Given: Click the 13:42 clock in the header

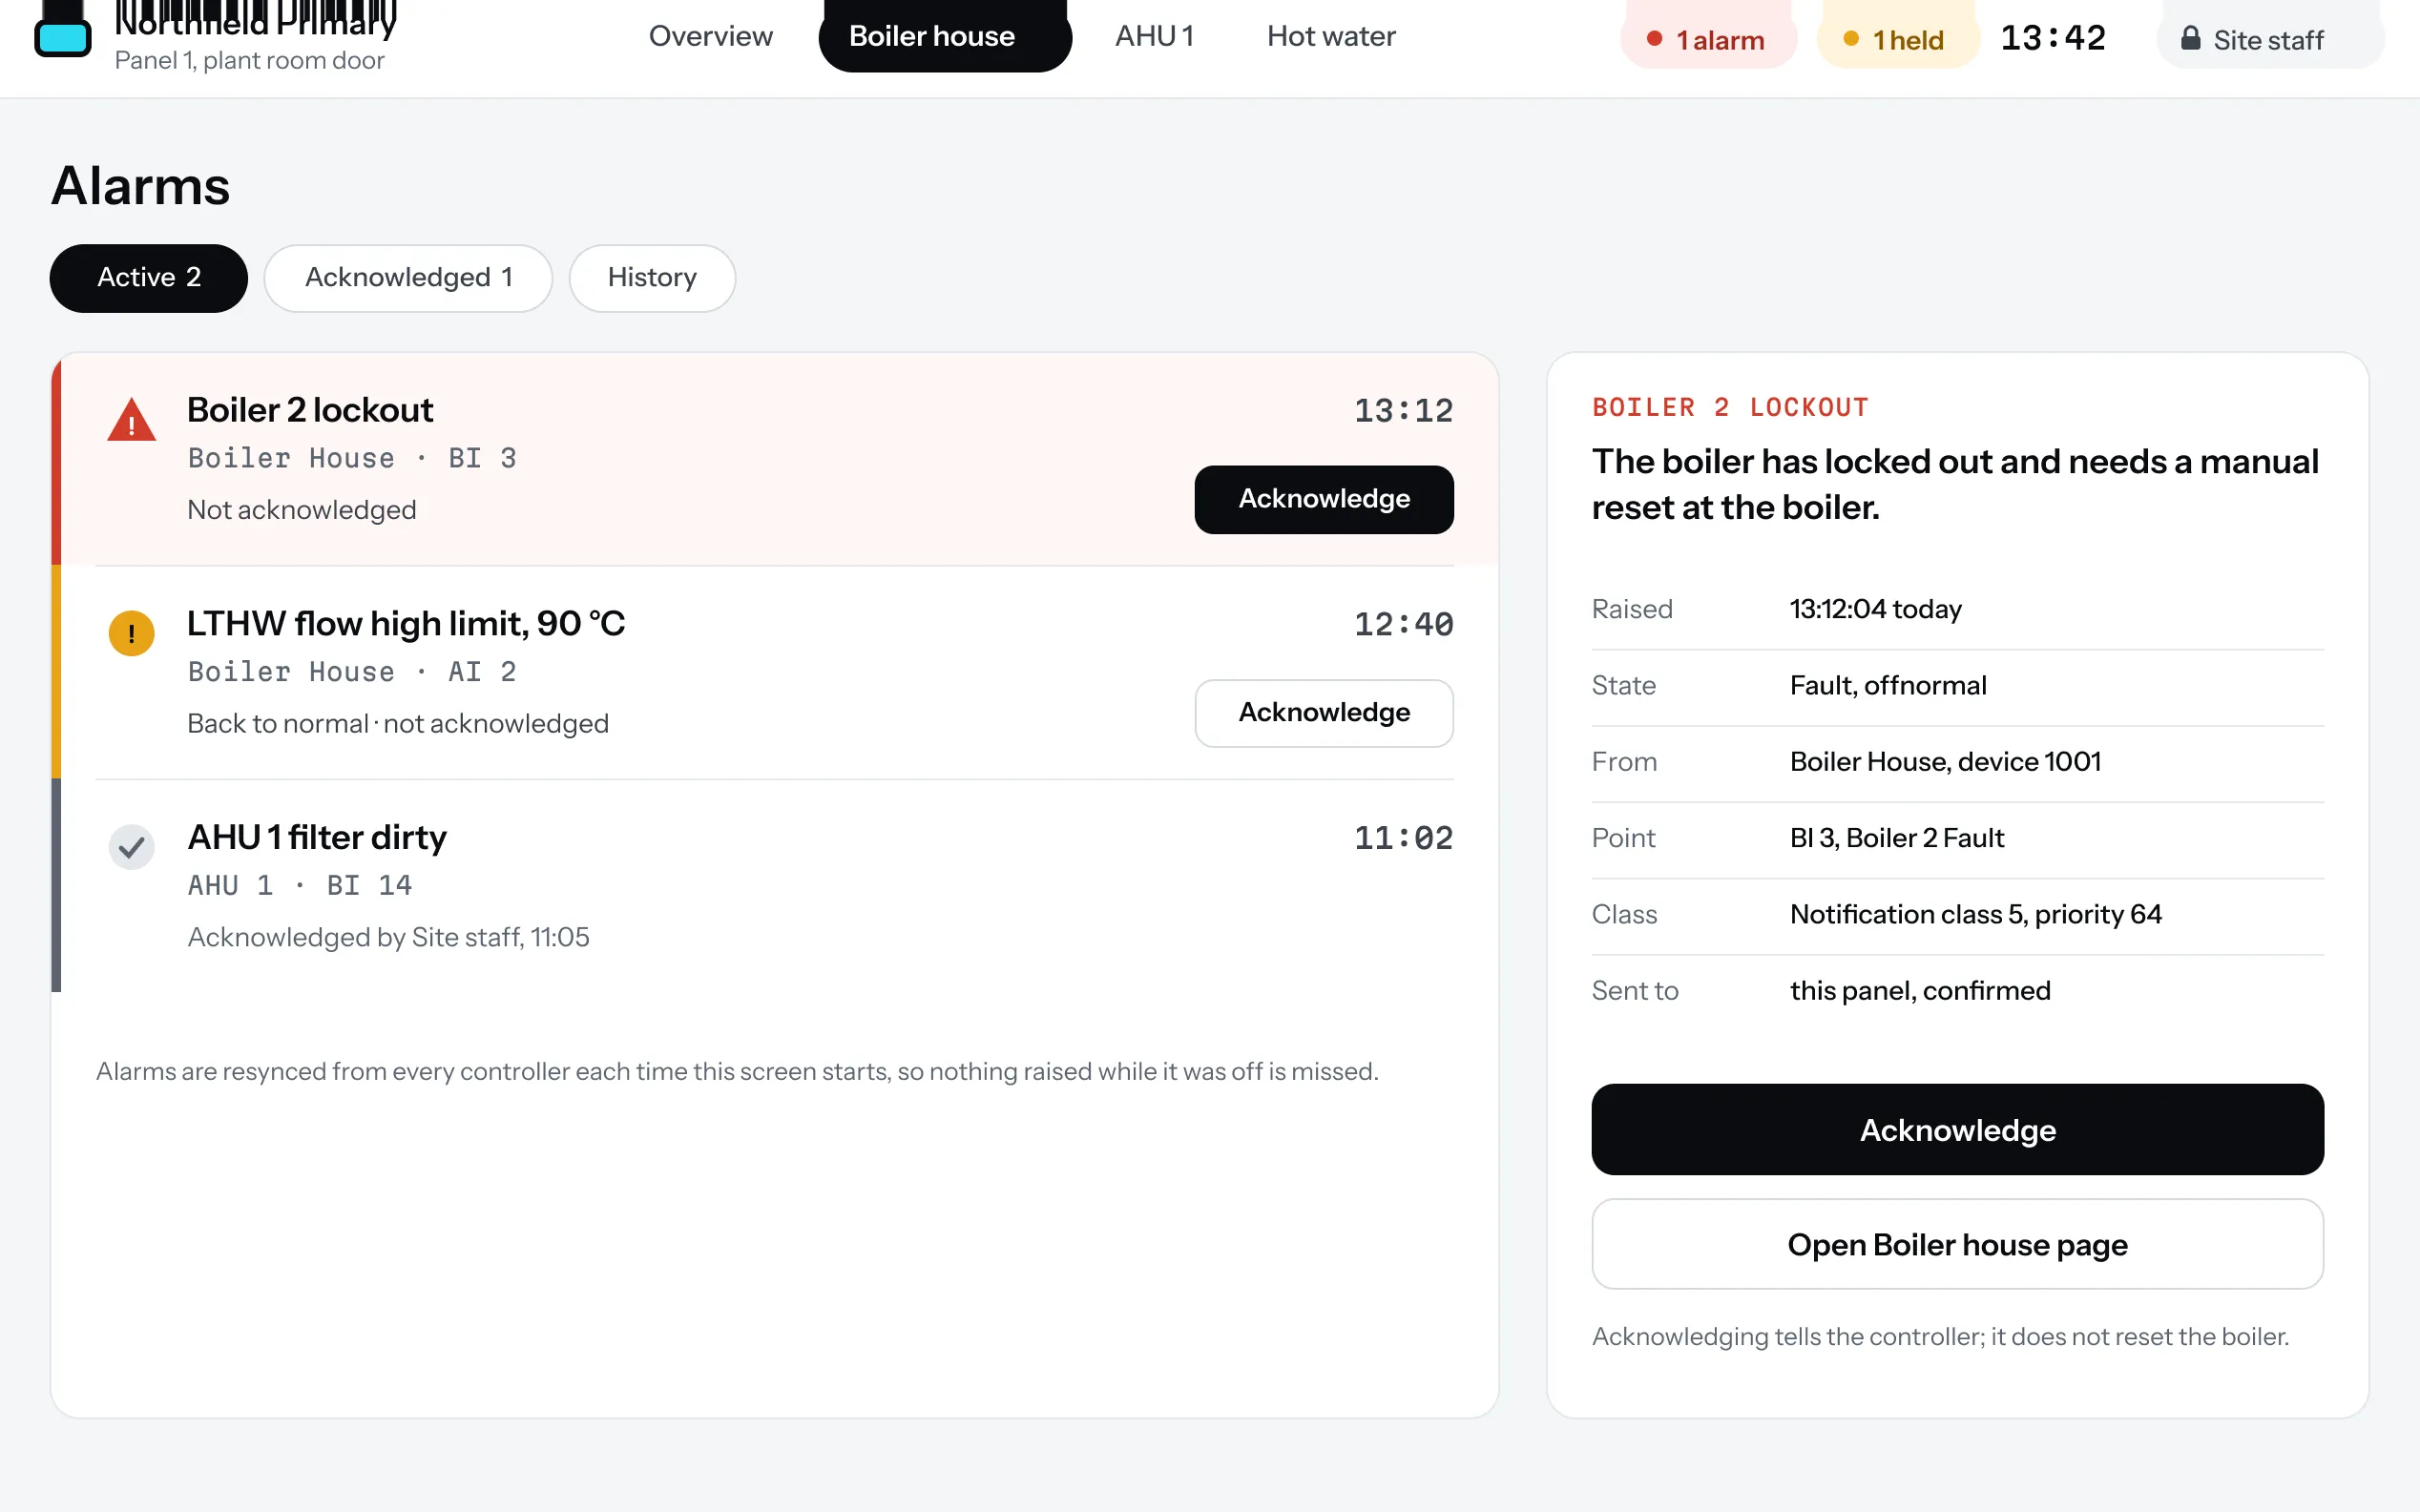Looking at the screenshot, I should pyautogui.click(x=2053, y=38).
